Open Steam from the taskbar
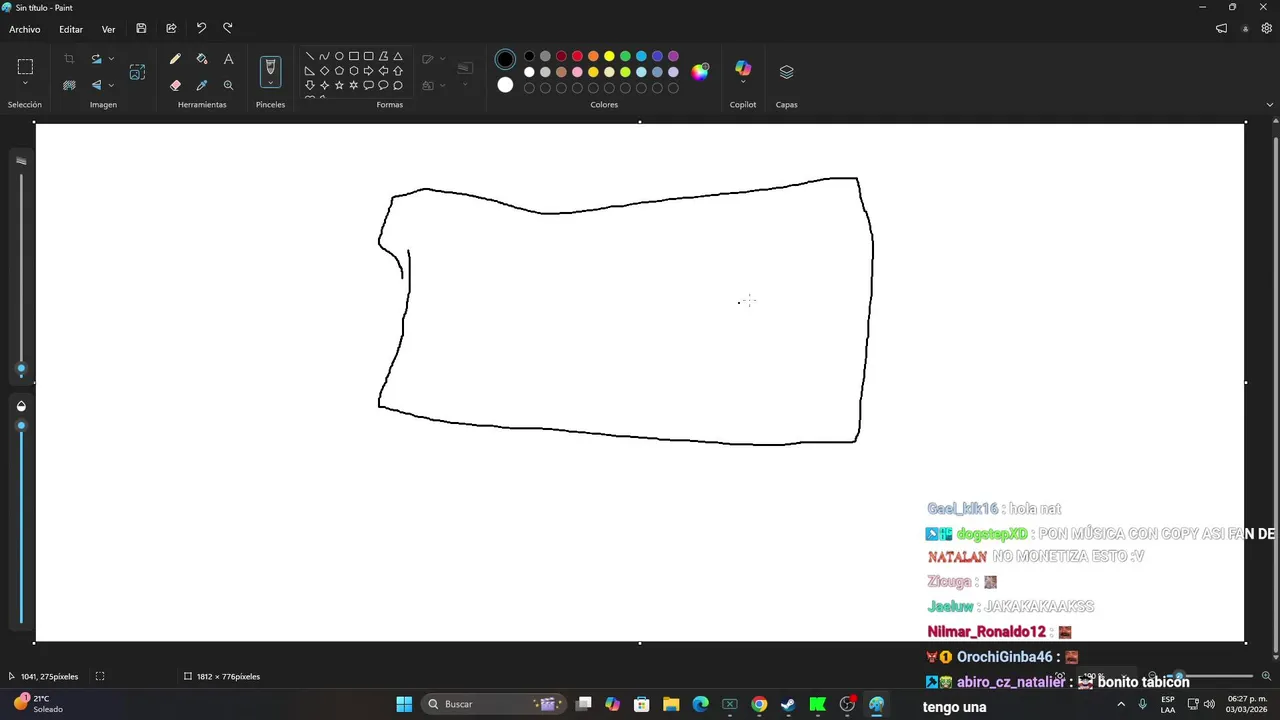Image resolution: width=1280 pixels, height=720 pixels. point(788,704)
